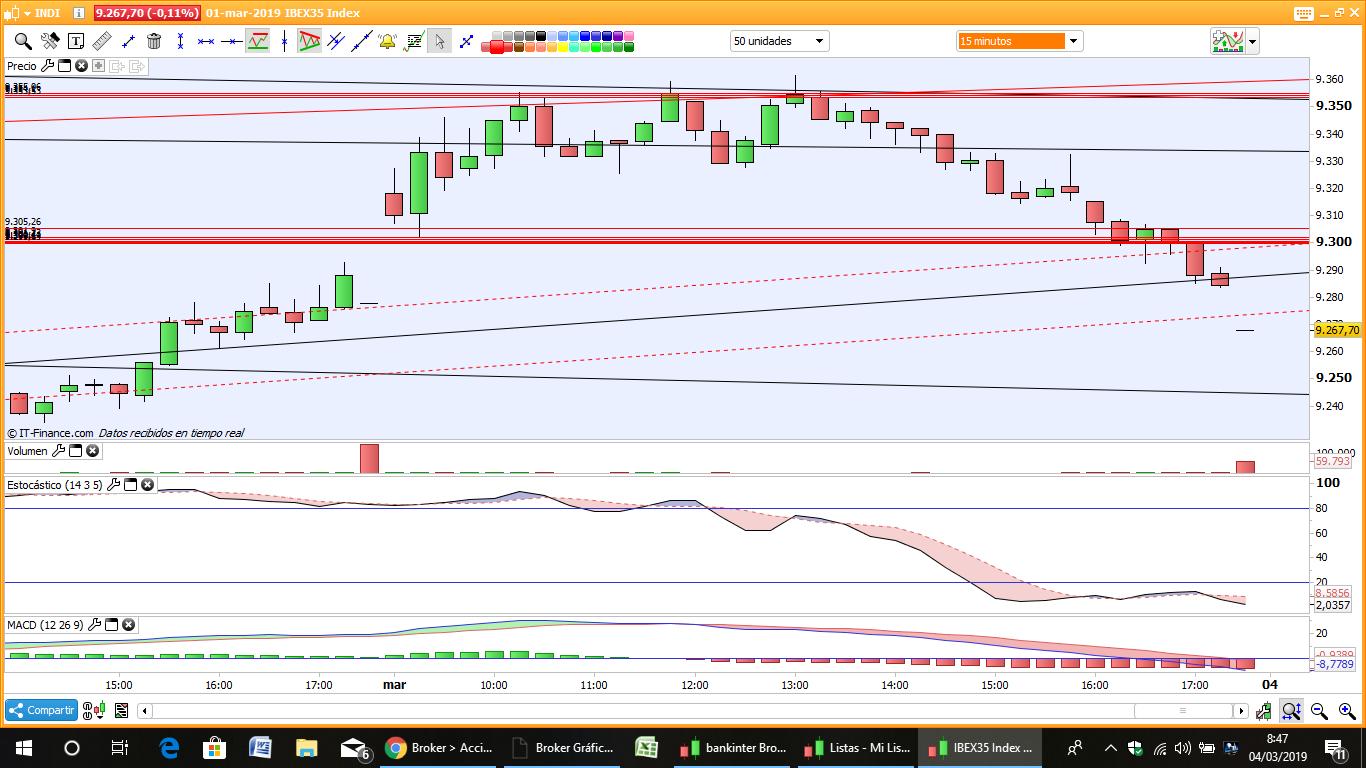Screen dimensions: 1366x768
Task: Close the MACD indicator panel
Action: click(128, 625)
